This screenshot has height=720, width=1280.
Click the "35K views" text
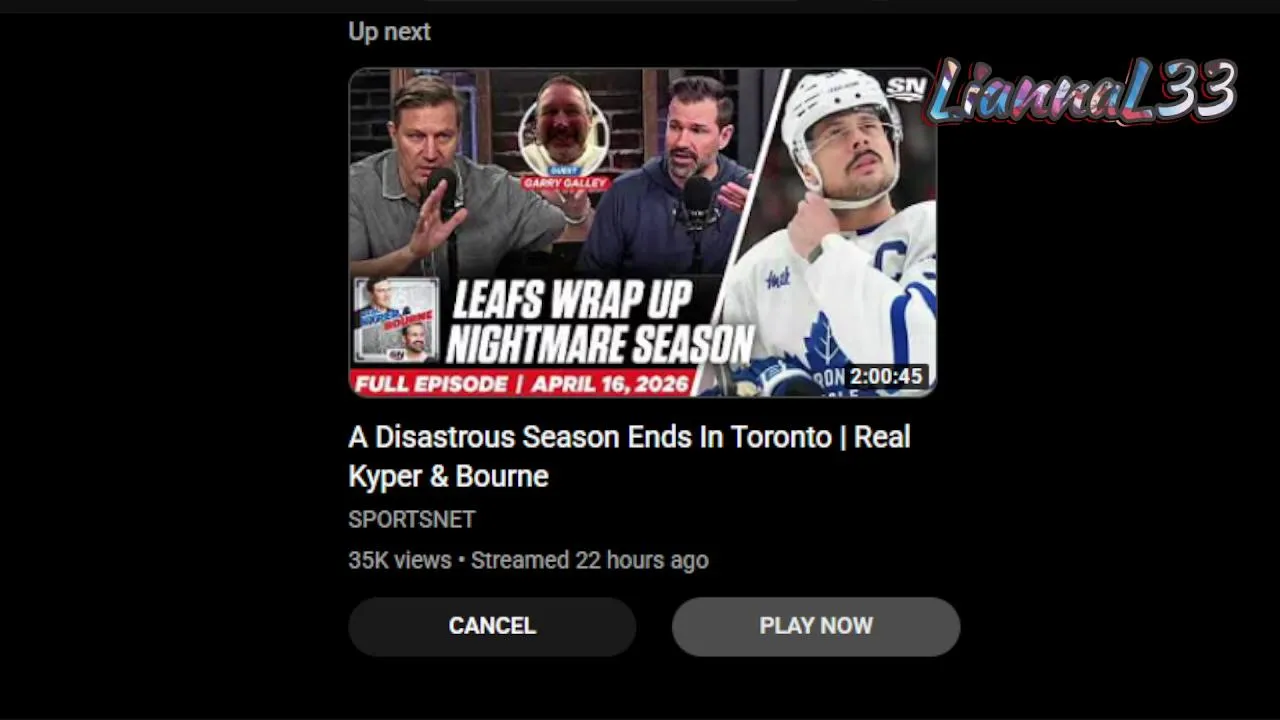coord(399,560)
